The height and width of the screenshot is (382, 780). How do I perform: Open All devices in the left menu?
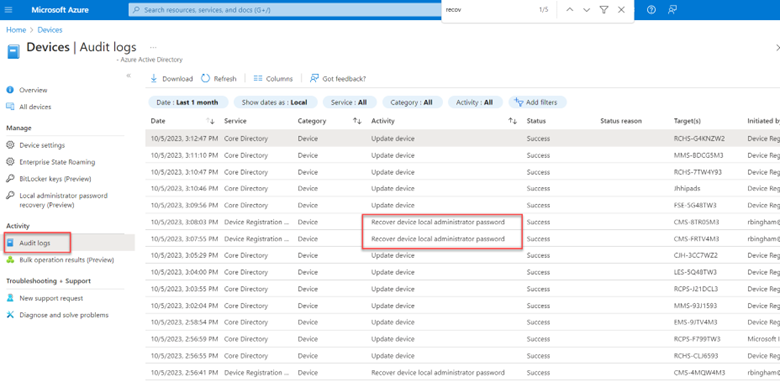click(x=35, y=106)
